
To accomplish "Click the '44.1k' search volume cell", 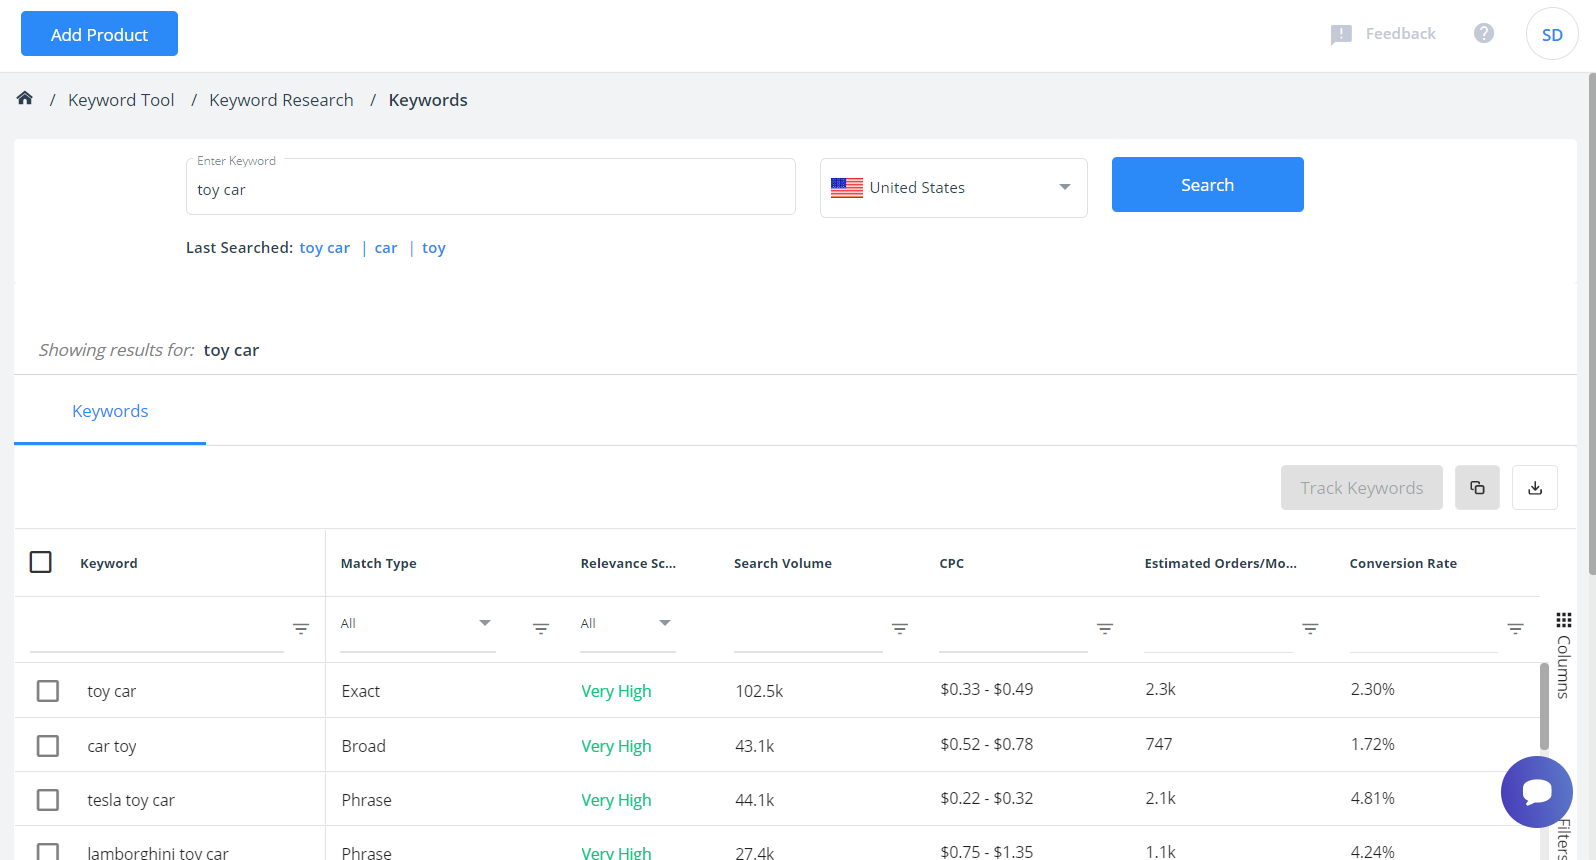I will coord(755,800).
